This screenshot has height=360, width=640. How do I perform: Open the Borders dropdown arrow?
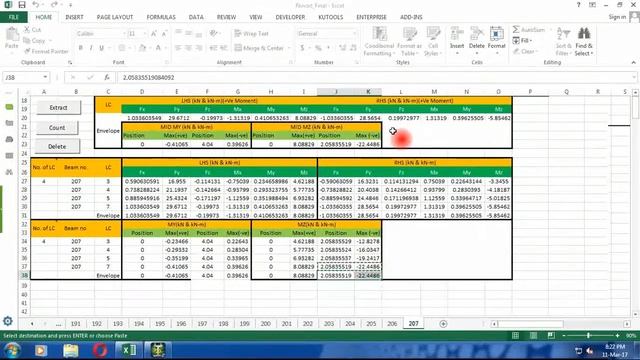coord(129,48)
